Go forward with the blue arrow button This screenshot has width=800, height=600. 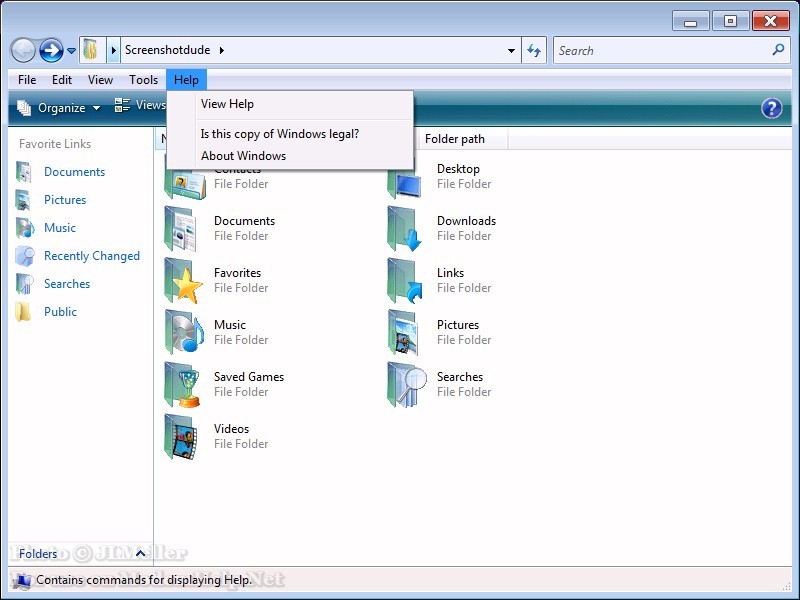[51, 51]
